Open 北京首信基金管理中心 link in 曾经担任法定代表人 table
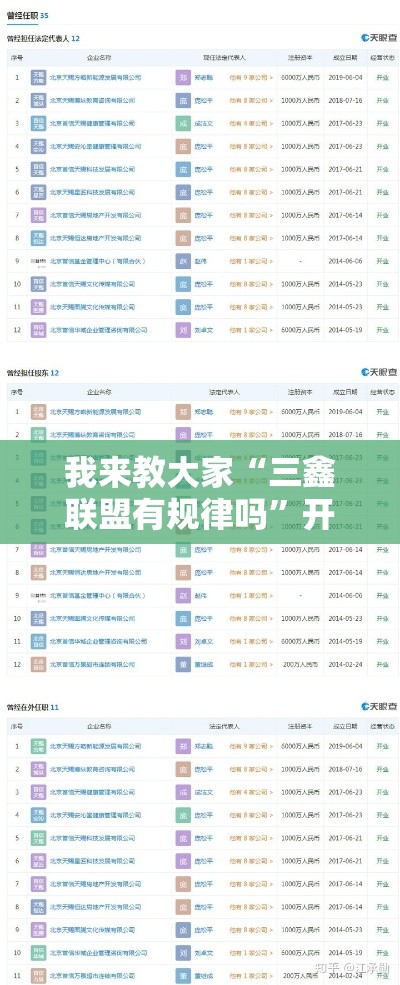 click(97, 261)
